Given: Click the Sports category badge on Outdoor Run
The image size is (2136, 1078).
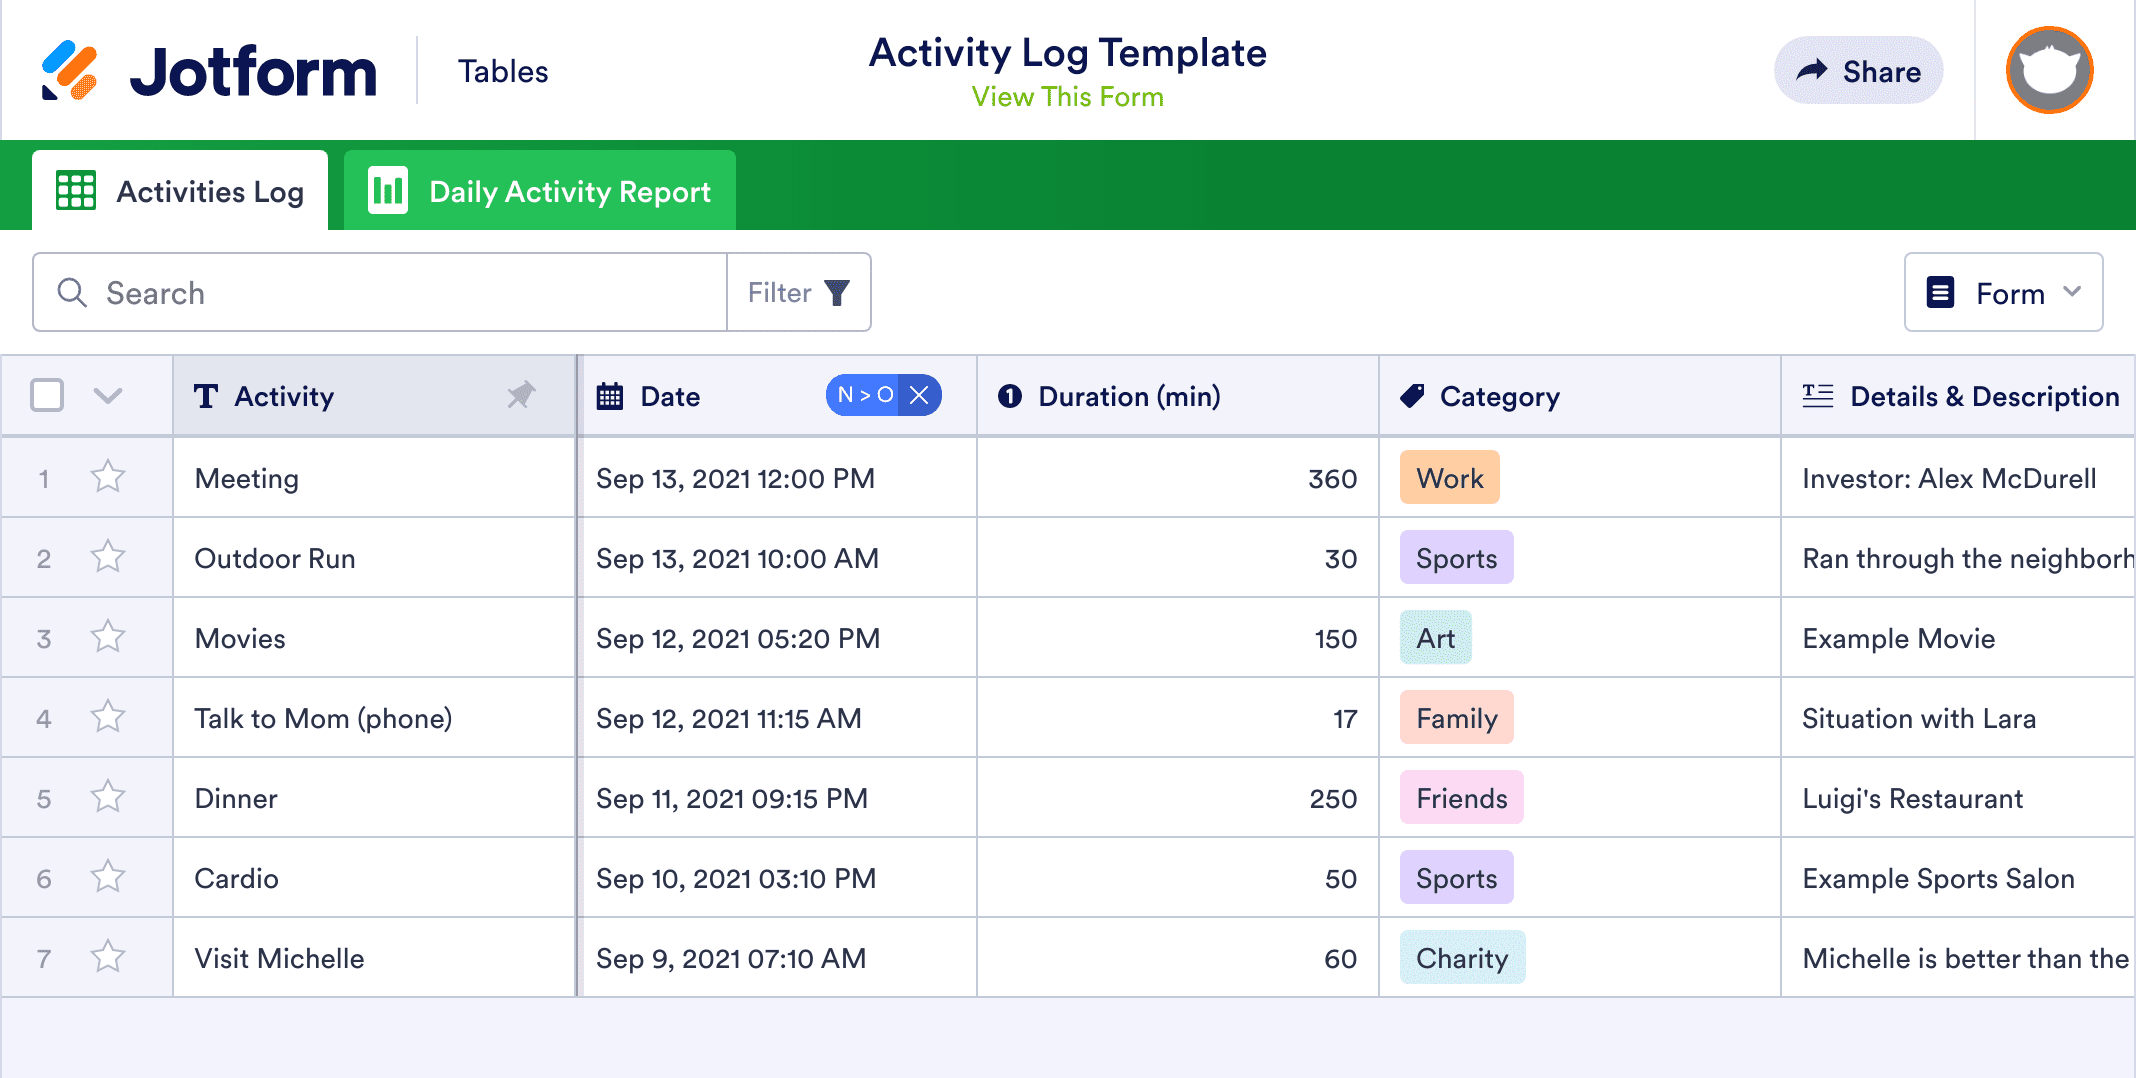Looking at the screenshot, I should tap(1455, 558).
